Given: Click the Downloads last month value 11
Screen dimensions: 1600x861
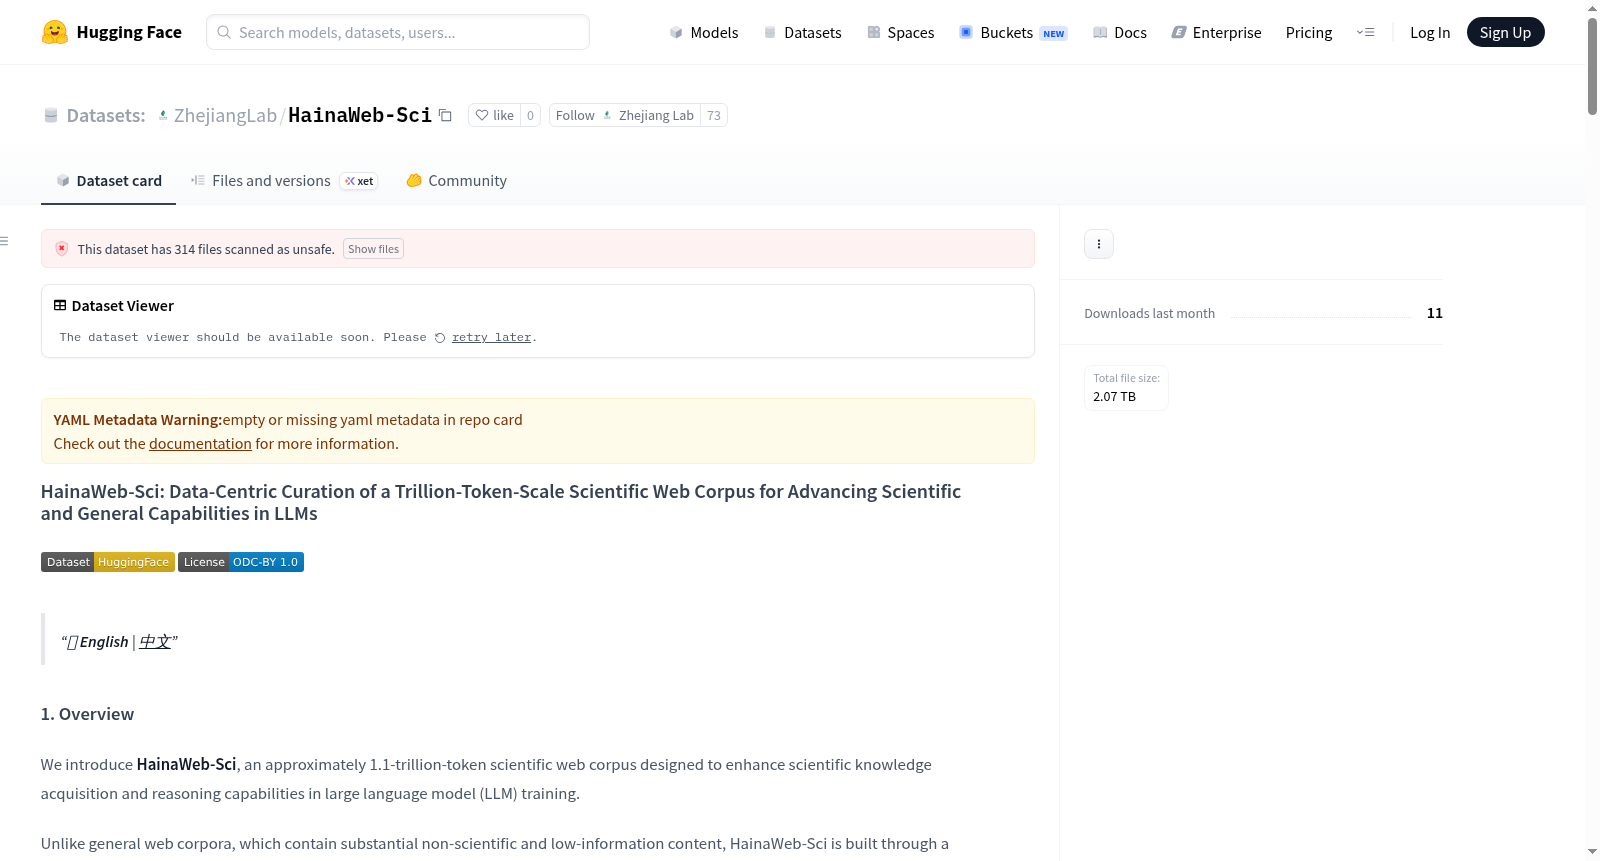Looking at the screenshot, I should (1435, 313).
